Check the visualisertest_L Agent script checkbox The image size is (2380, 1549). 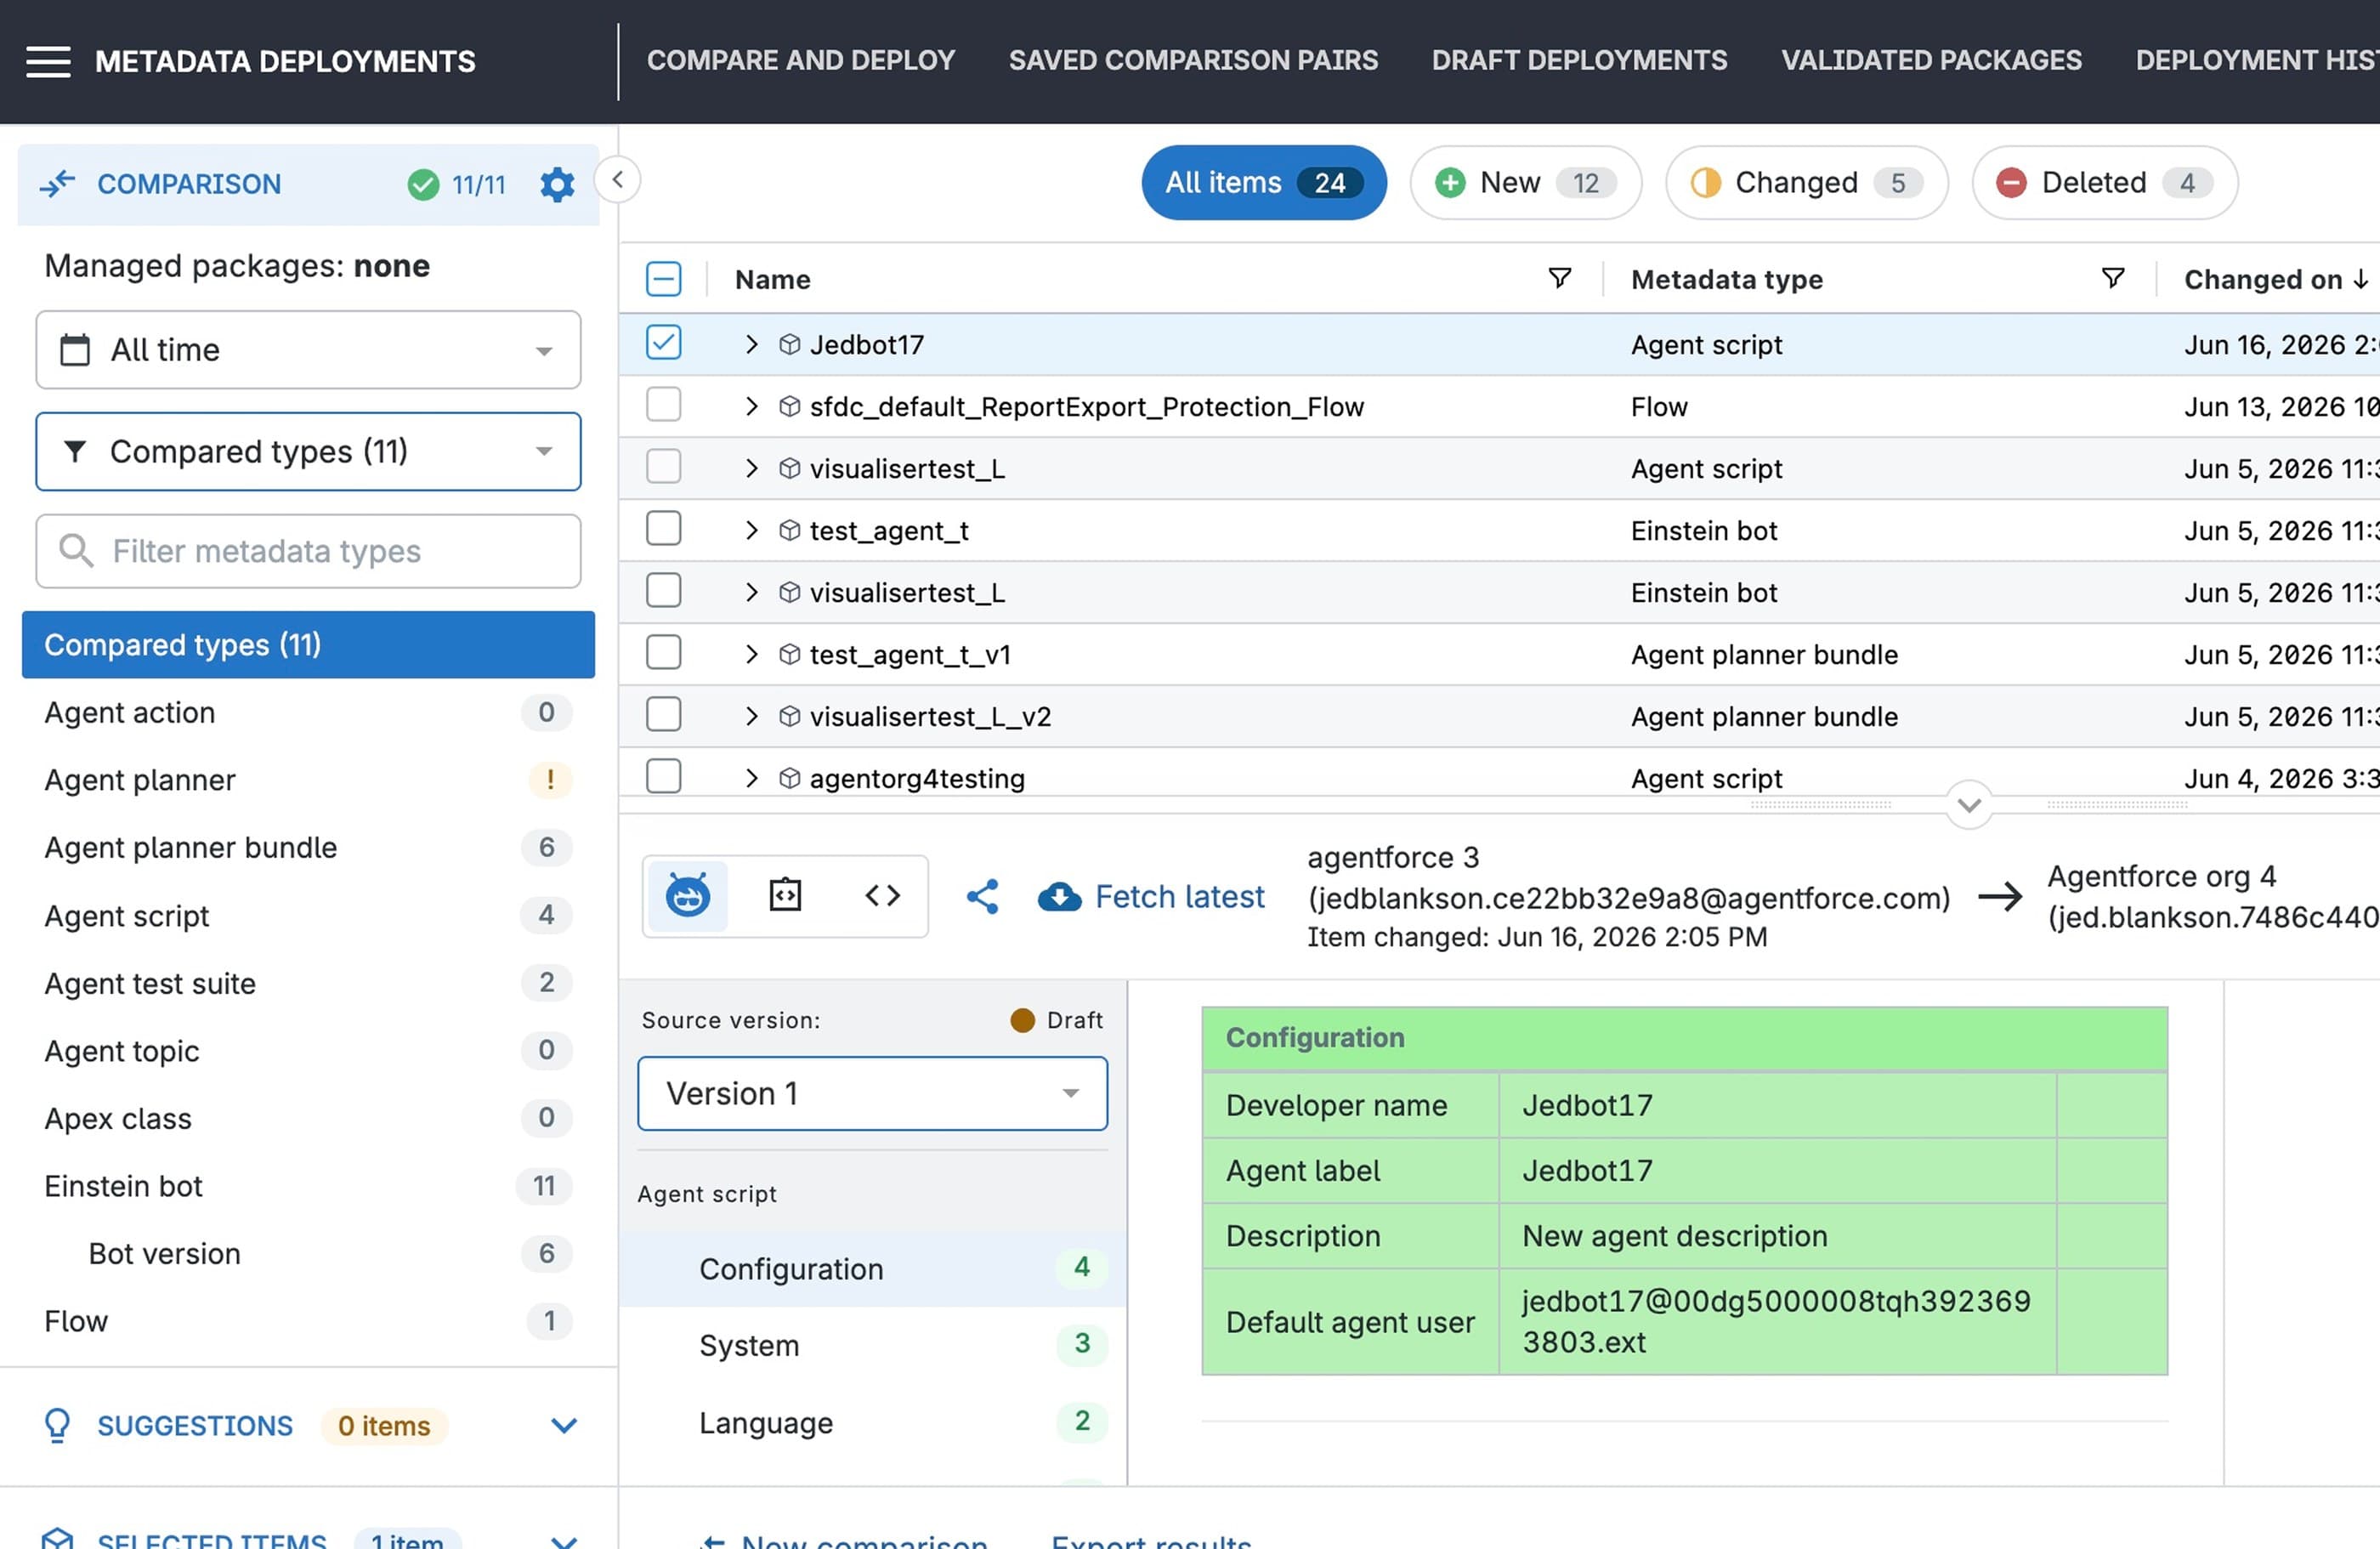(x=663, y=467)
